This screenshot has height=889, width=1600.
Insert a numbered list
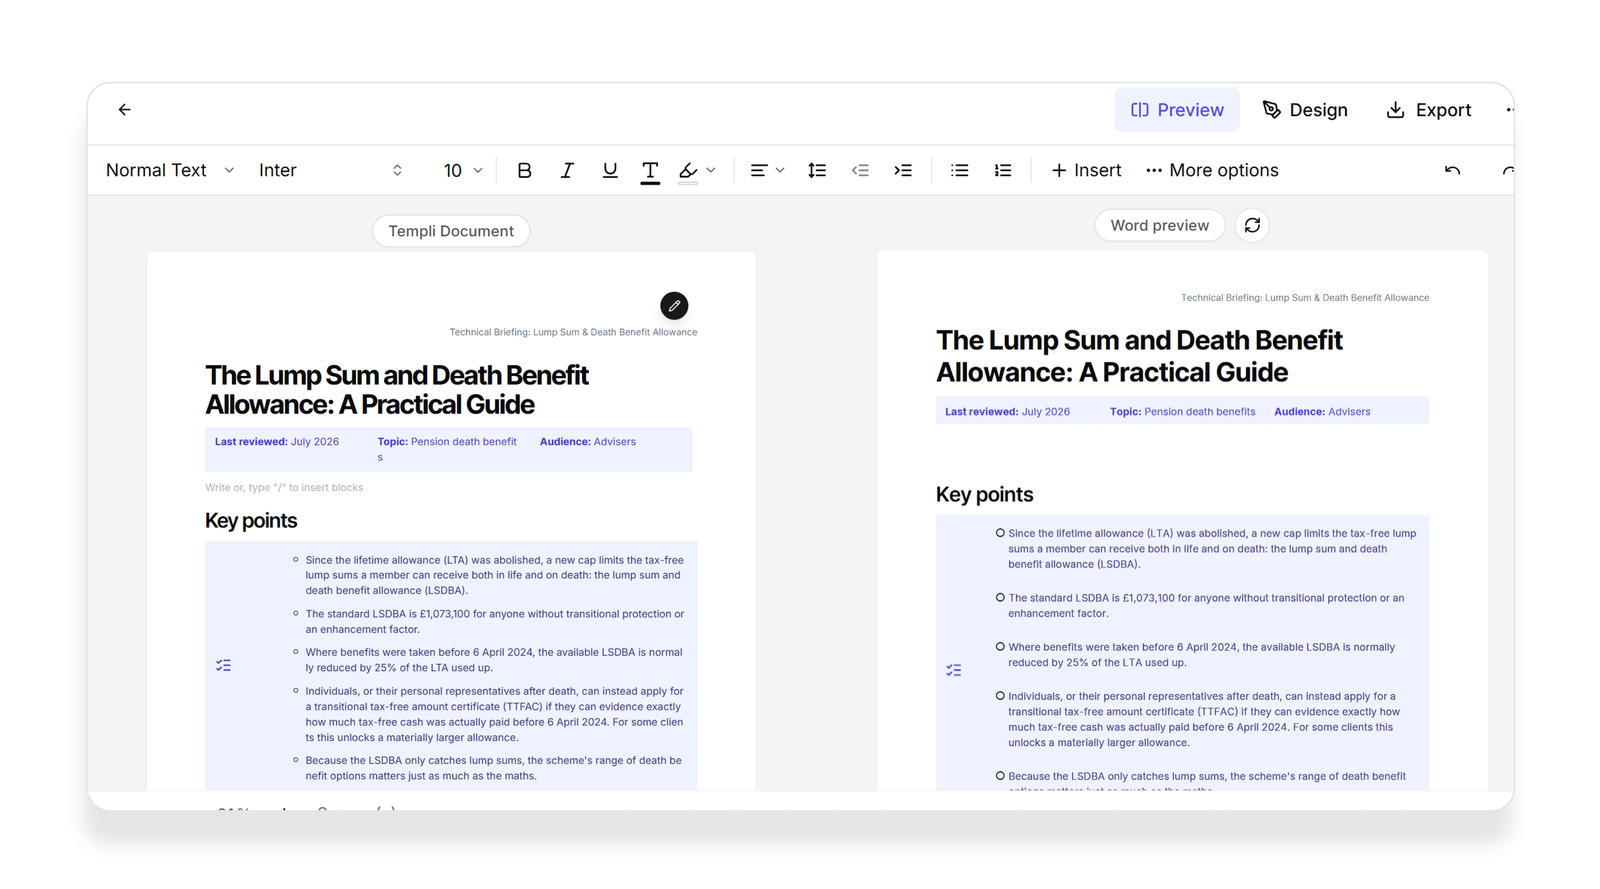1003,170
